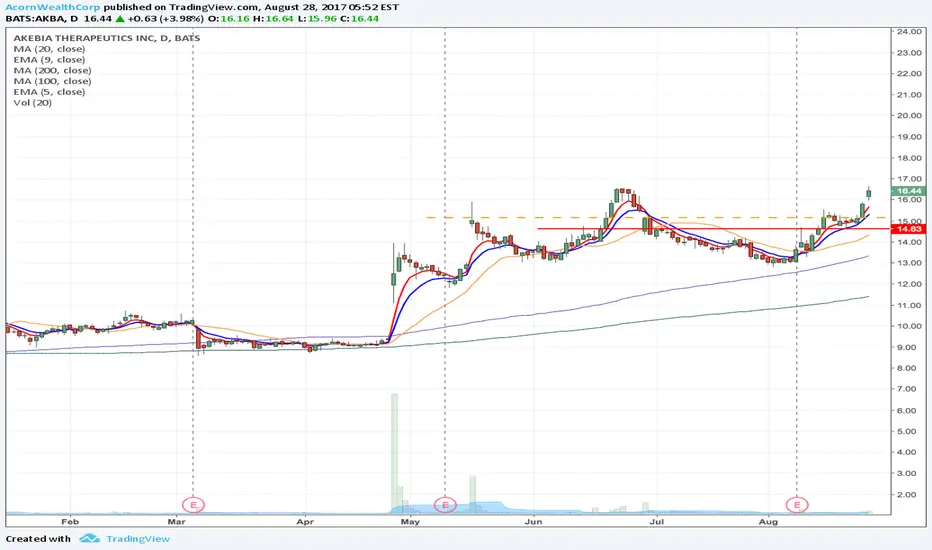
Task: Click the 24.00 price scale label
Action: [909, 32]
